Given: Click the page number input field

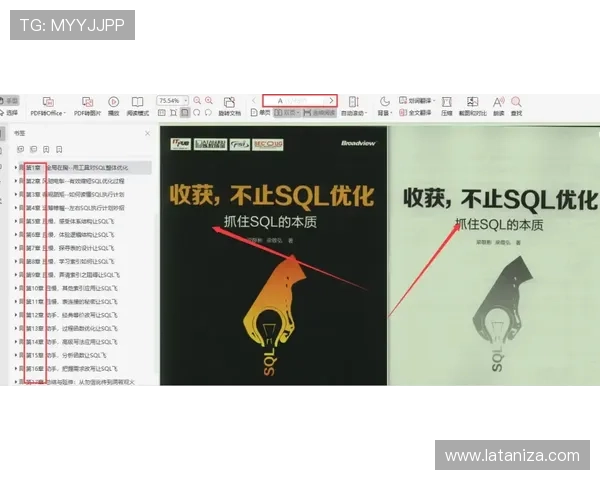Looking at the screenshot, I should [x=295, y=100].
